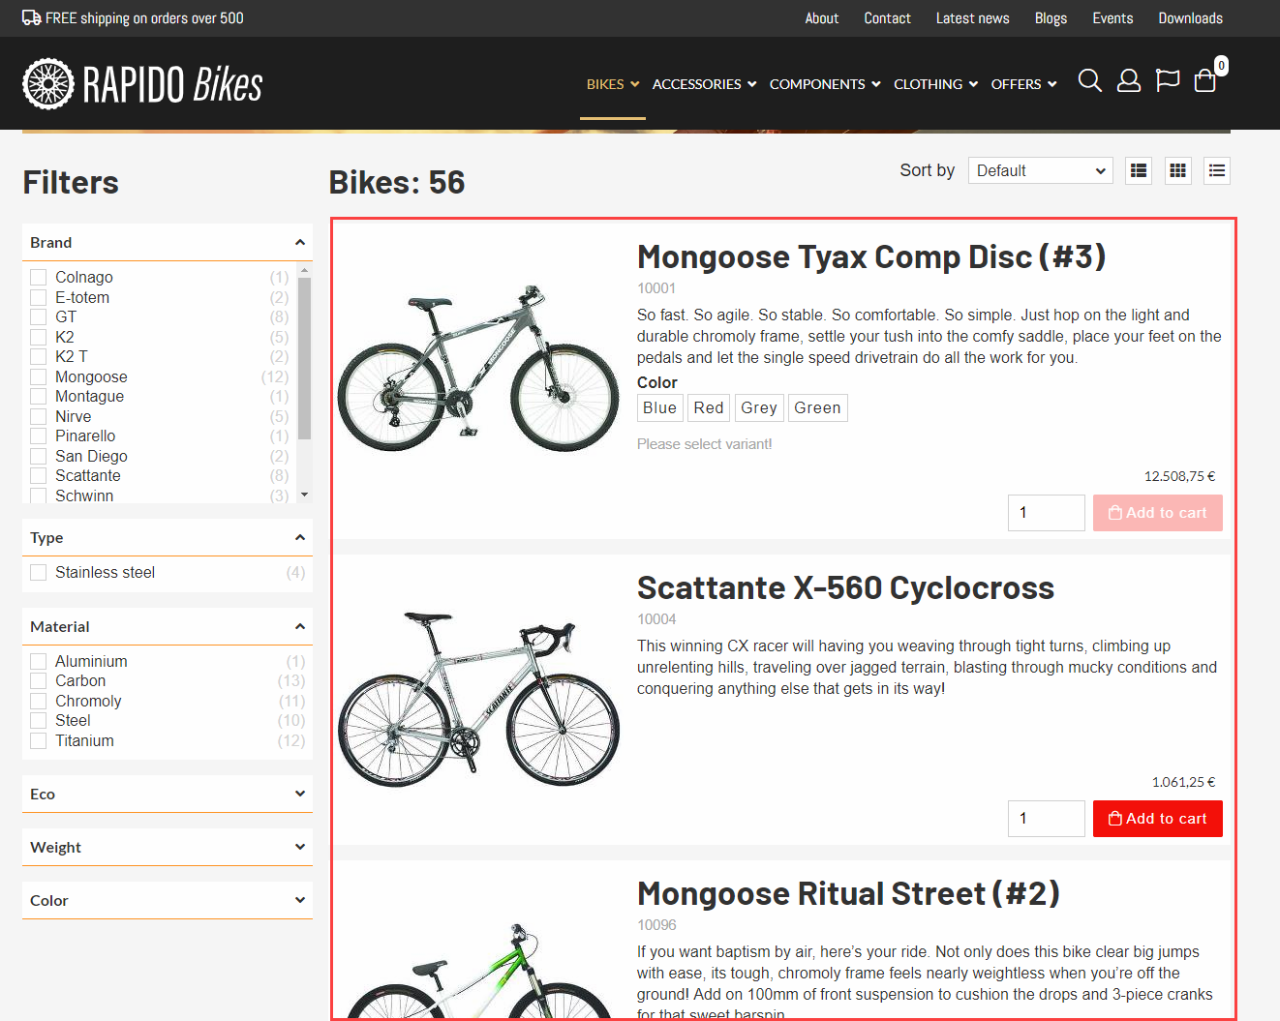Add Scattante X-560 Cyclocross to cart
This screenshot has width=1280, height=1021.
(1157, 818)
